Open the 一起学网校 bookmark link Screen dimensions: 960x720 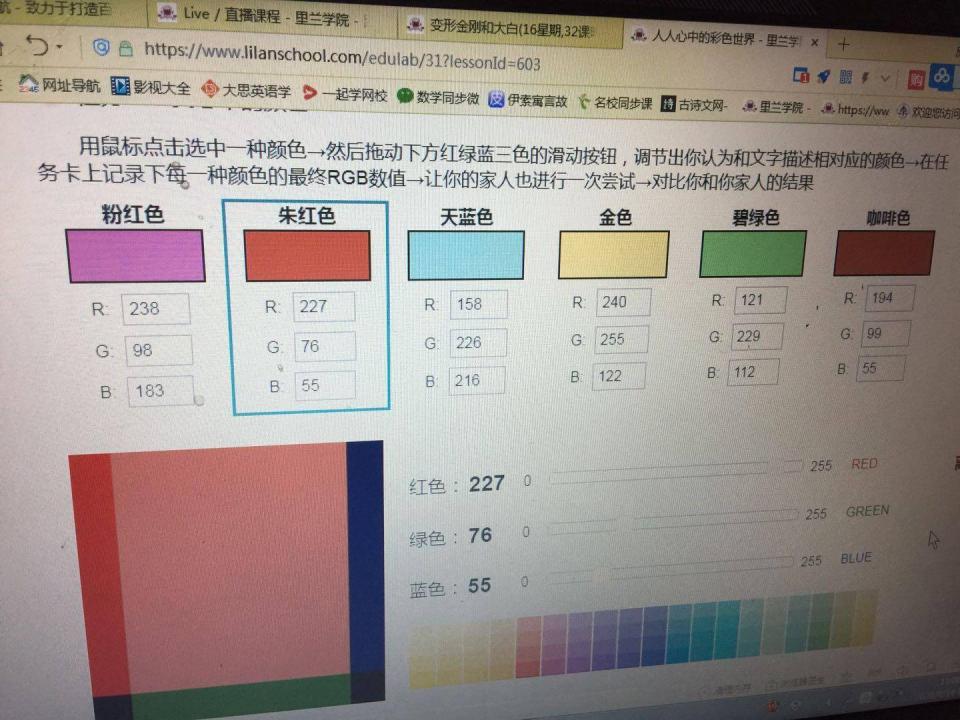(345, 94)
